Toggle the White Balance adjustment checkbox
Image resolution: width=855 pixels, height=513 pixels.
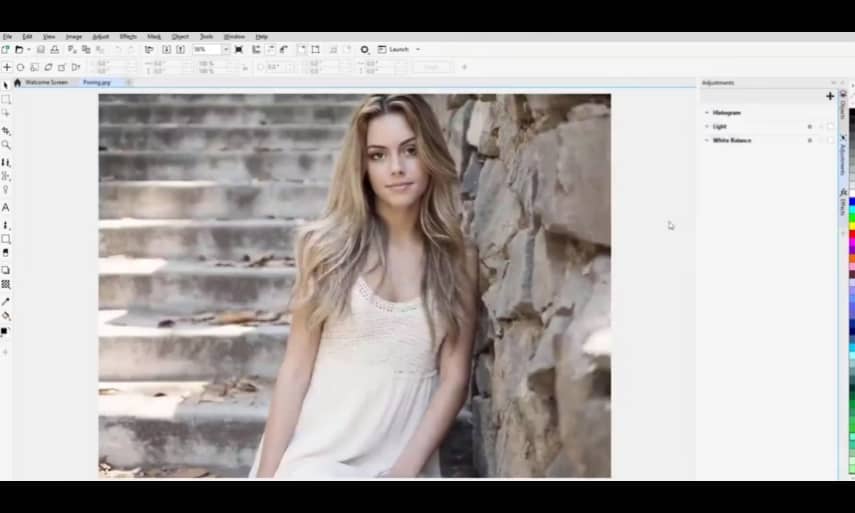click(830, 141)
